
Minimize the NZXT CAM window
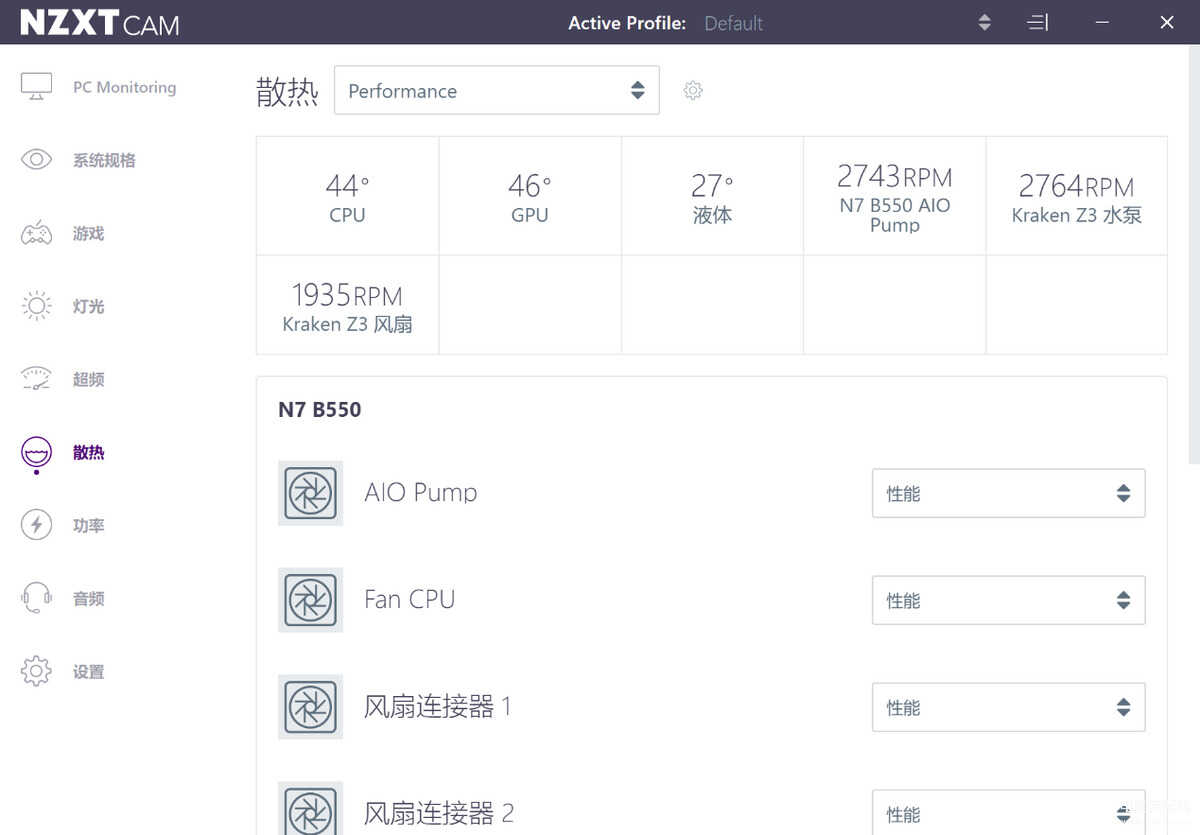pyautogui.click(x=1102, y=22)
